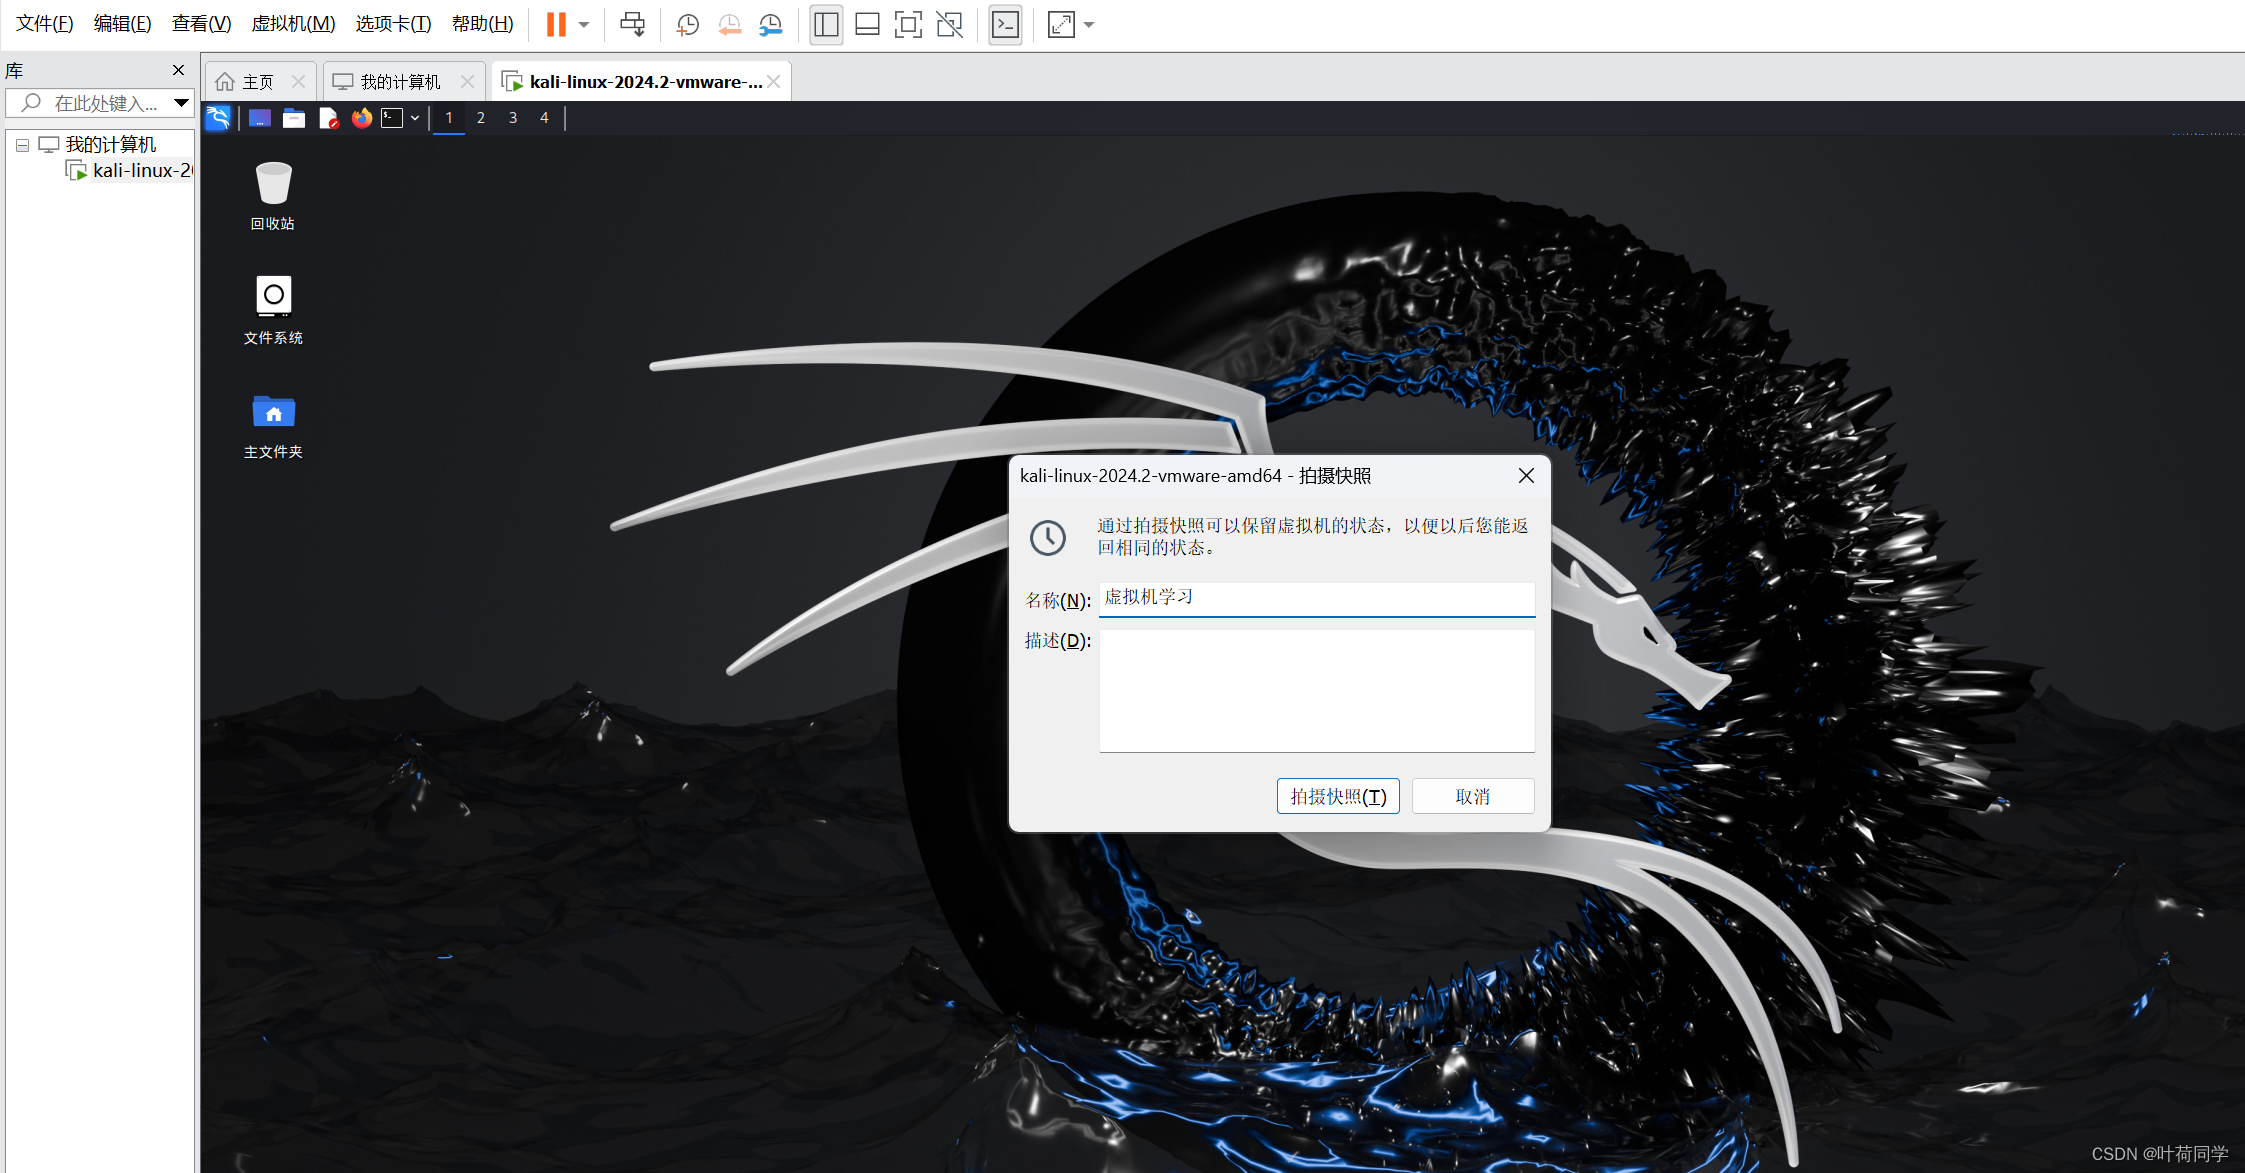Open the 文件(F) menu

click(44, 24)
